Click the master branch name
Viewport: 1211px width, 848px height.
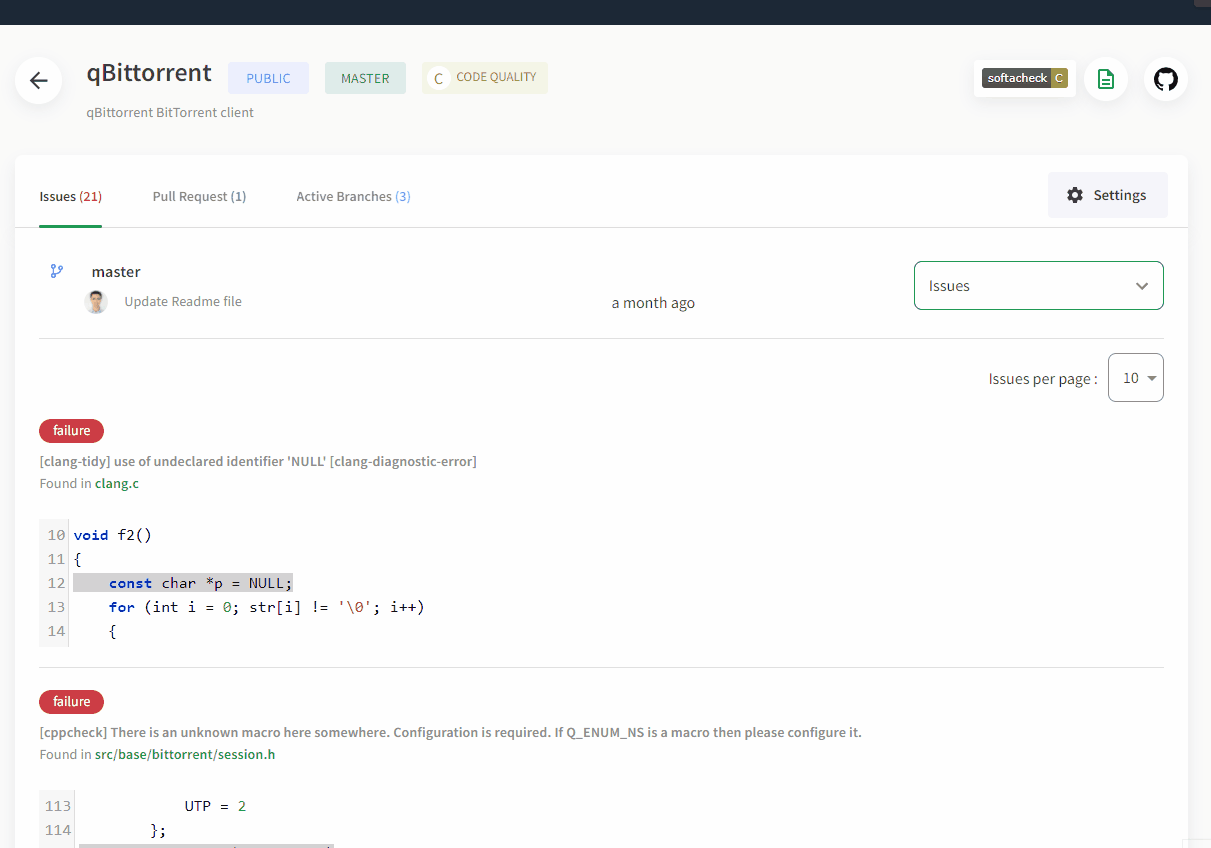click(x=116, y=272)
